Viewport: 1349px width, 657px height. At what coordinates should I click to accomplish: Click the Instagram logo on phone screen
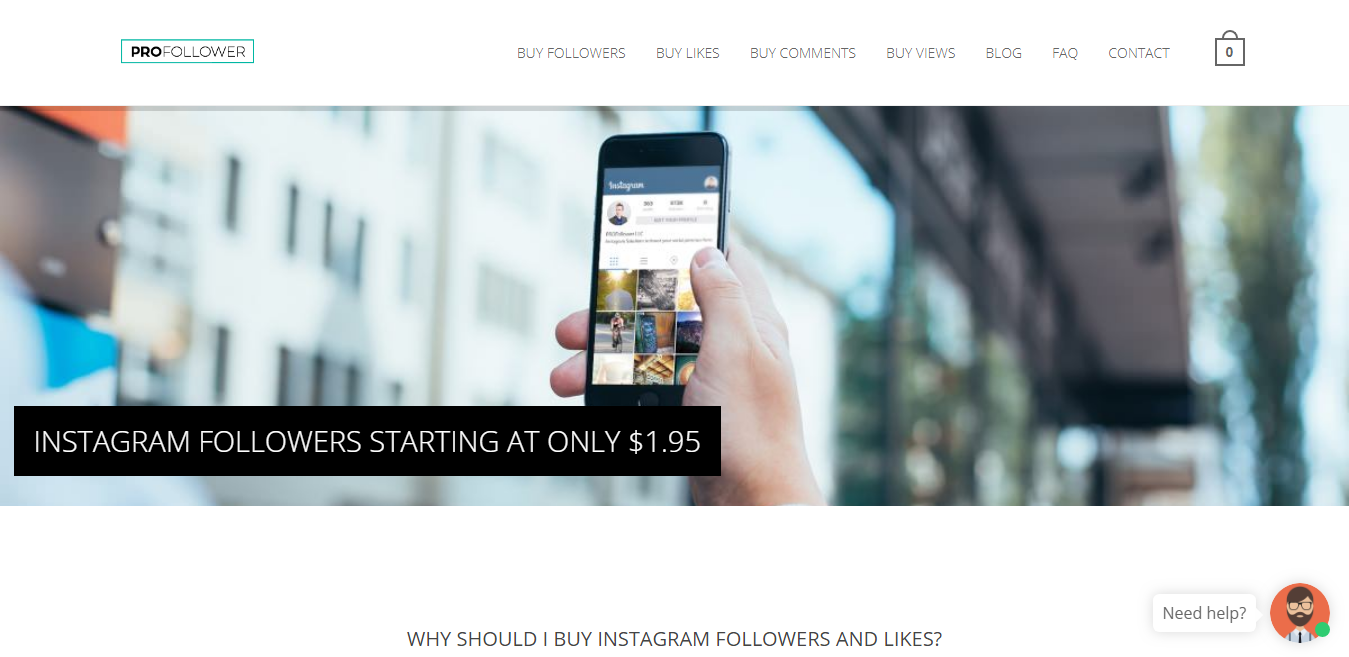point(624,185)
